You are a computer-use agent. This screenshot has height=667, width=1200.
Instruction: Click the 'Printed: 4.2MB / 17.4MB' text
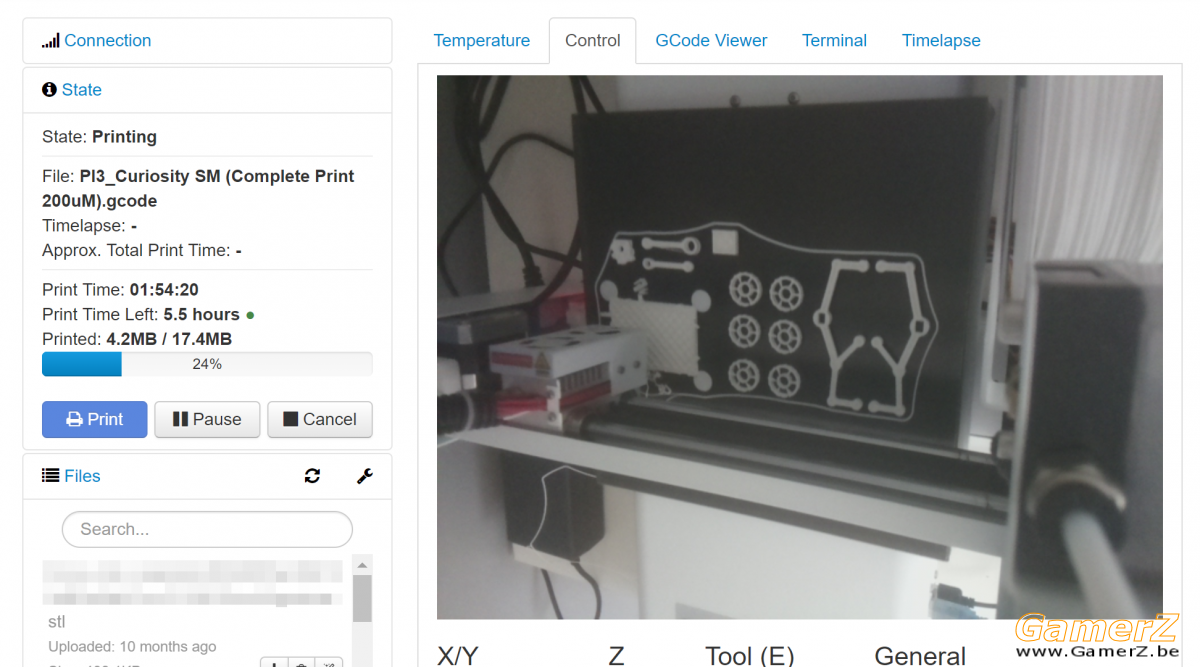[137, 340]
